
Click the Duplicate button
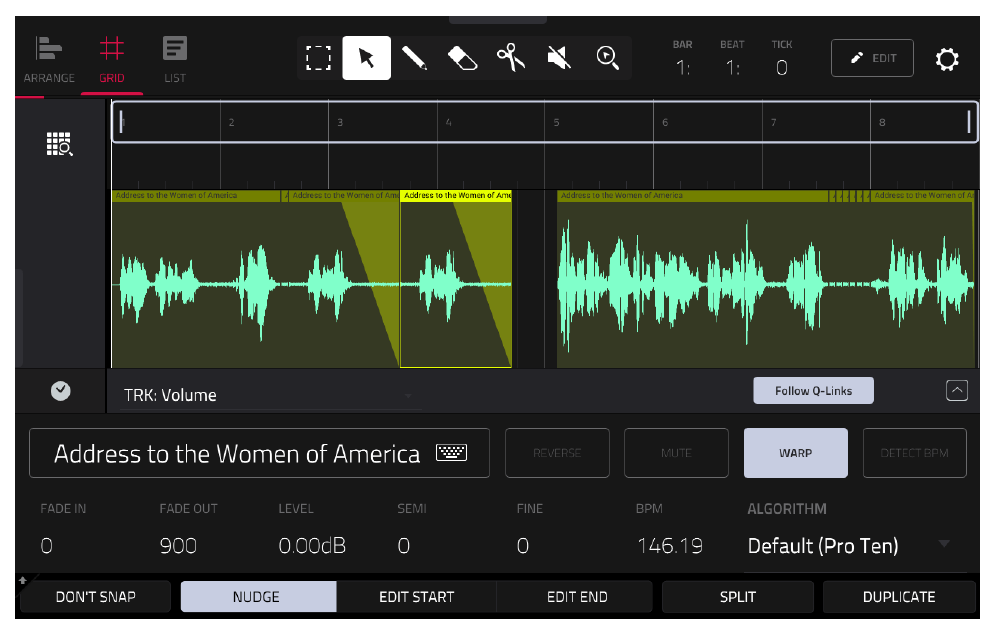tap(899, 597)
